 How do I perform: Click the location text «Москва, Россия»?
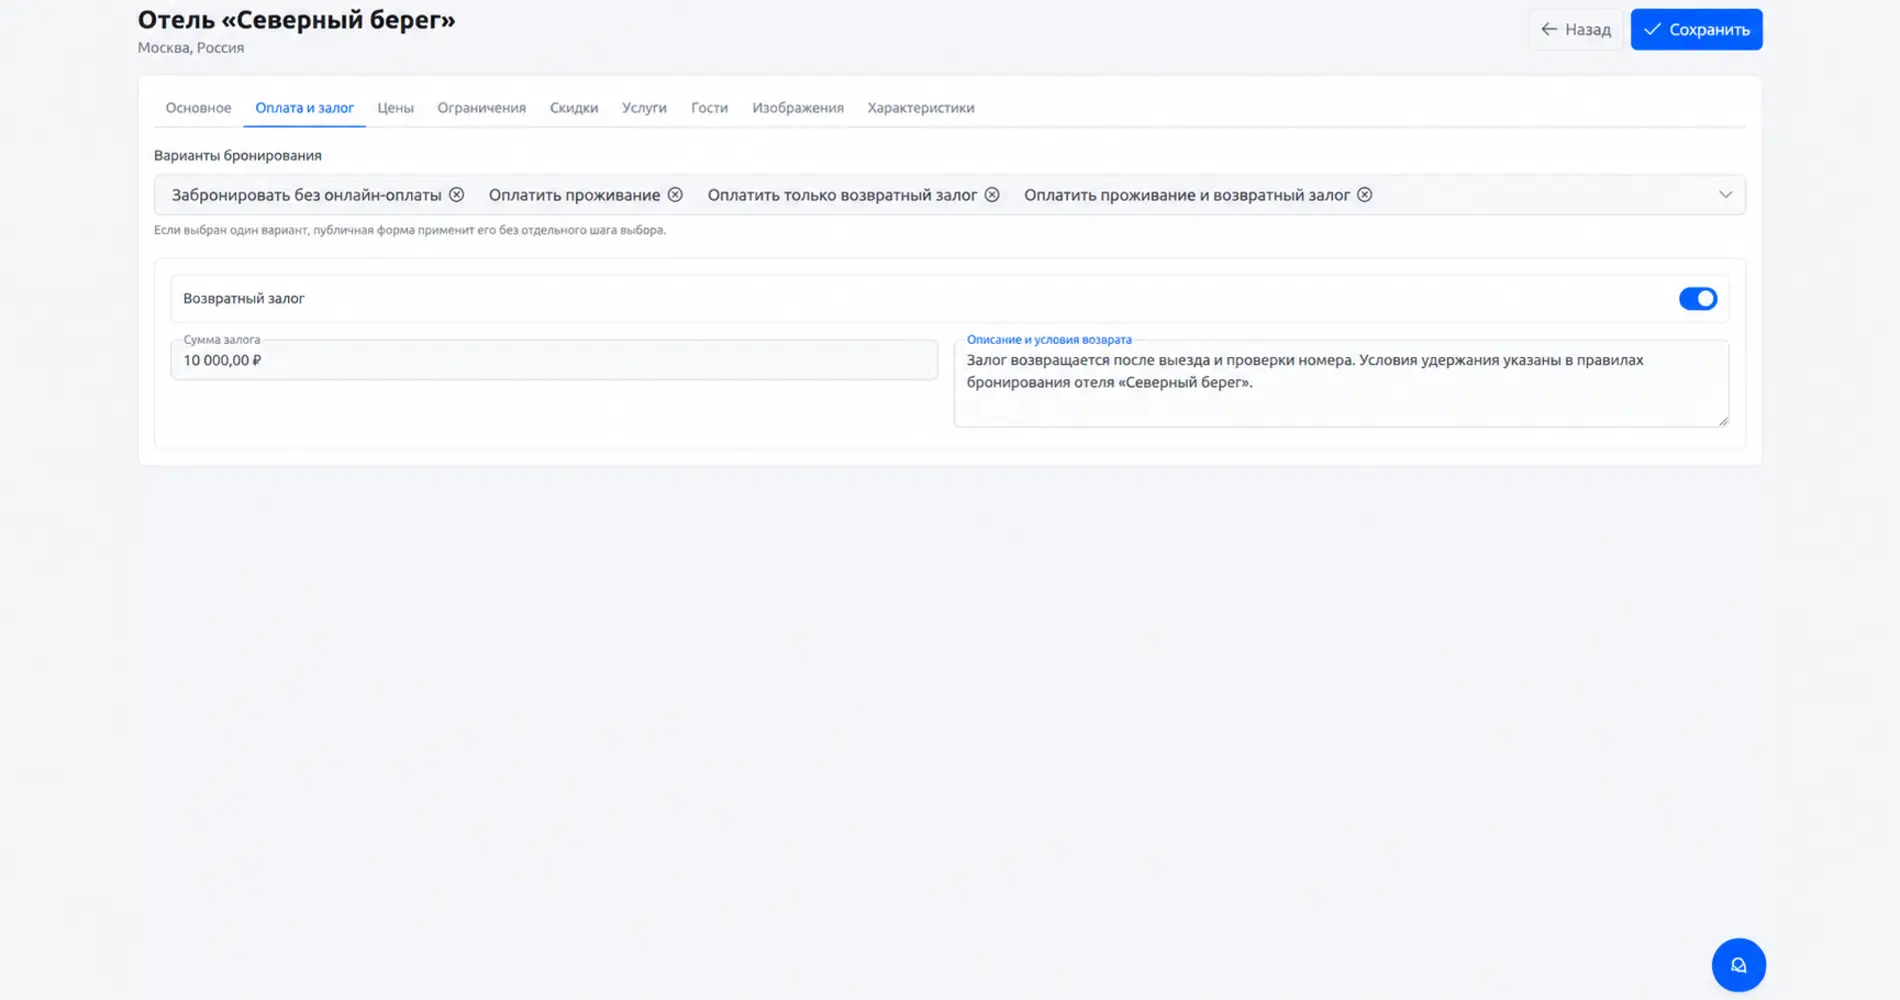click(191, 48)
